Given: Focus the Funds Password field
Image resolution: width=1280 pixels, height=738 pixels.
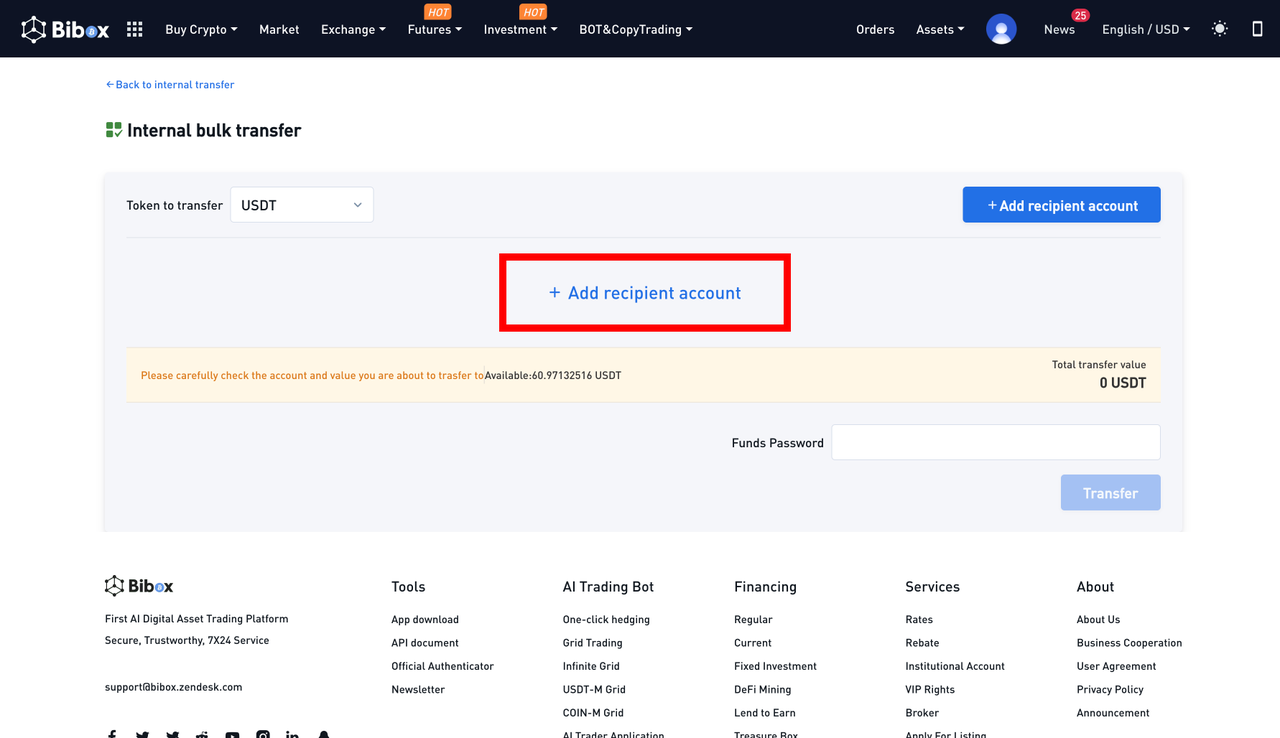Looking at the screenshot, I should 995,442.
